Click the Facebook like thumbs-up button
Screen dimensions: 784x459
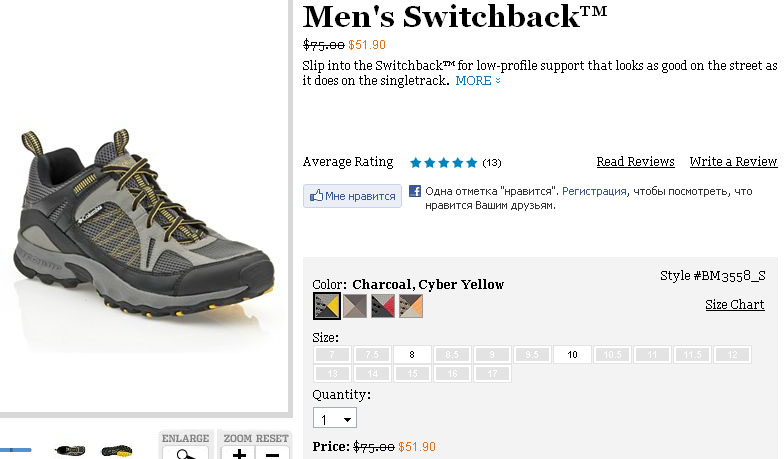pos(352,196)
